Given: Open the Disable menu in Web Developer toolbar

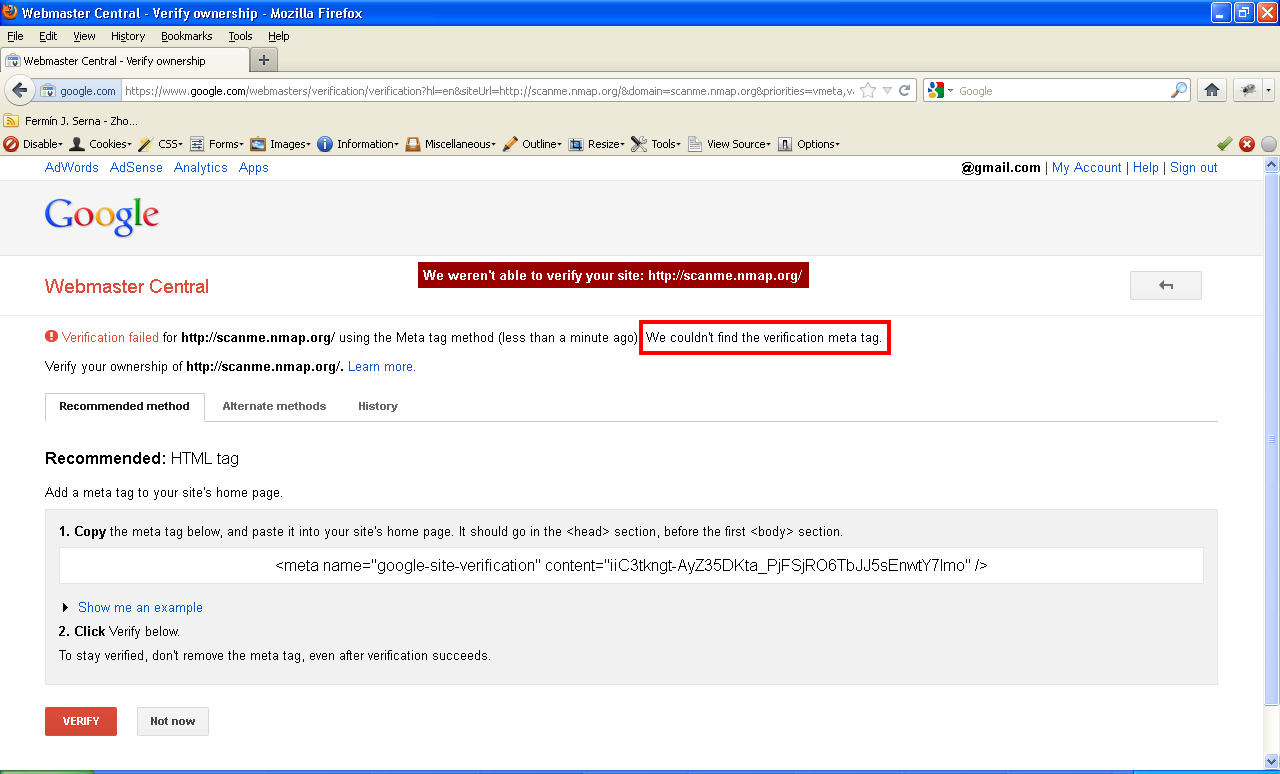Looking at the screenshot, I should [33, 144].
